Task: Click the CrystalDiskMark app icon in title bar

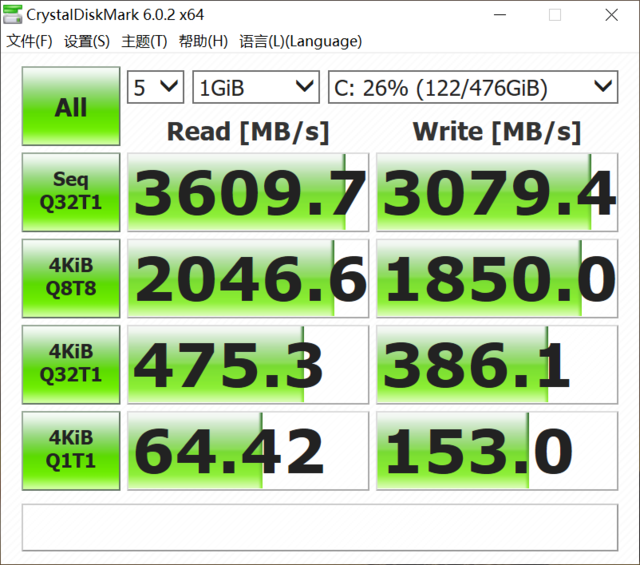Action: (12, 15)
